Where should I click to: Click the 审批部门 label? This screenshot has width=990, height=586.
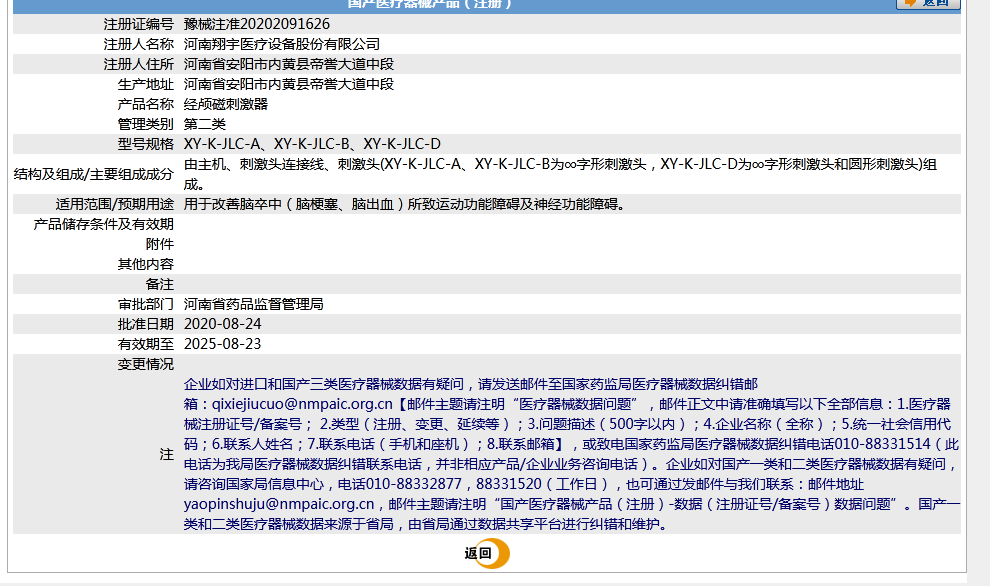point(145,304)
